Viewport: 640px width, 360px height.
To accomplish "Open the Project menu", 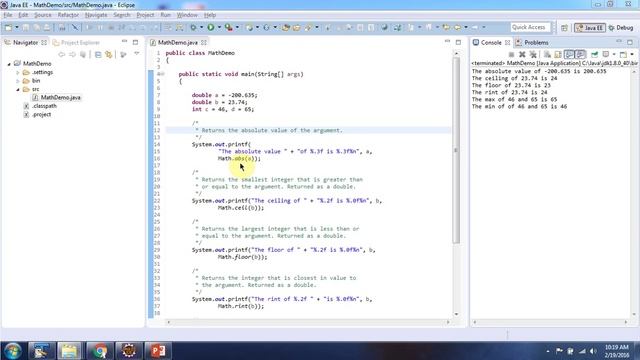I will point(145,15).
